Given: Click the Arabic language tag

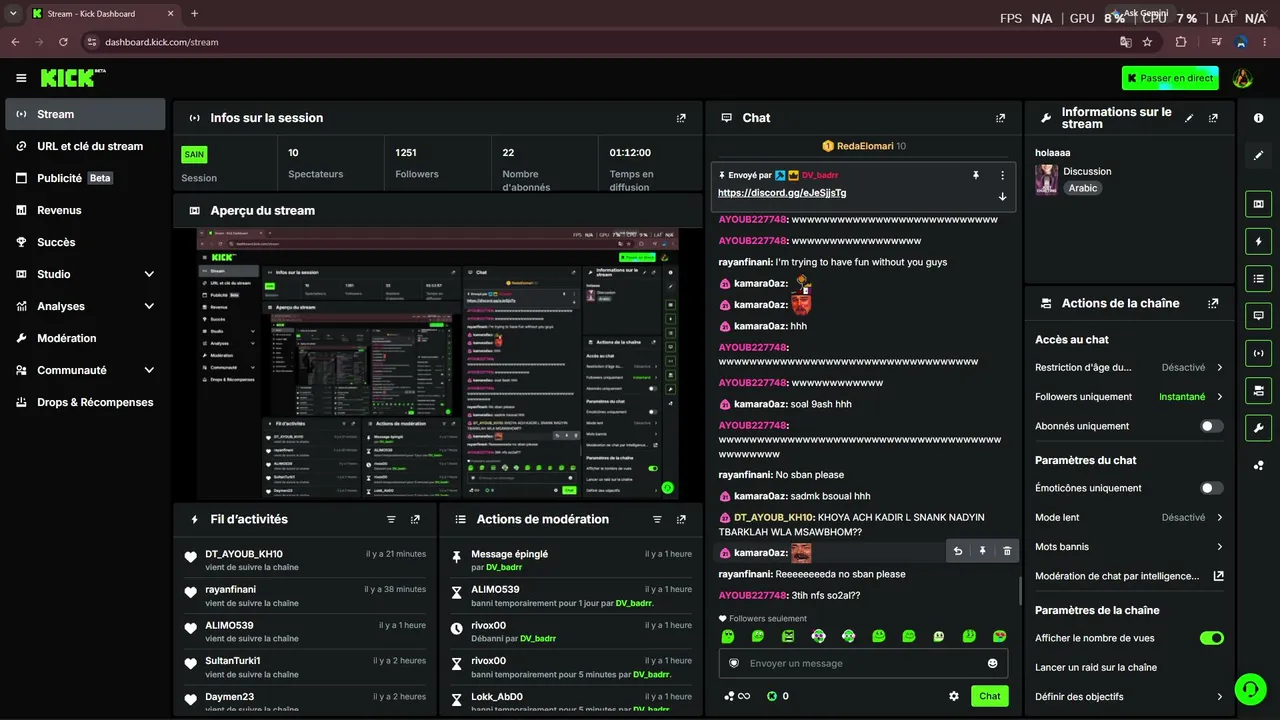Looking at the screenshot, I should click(x=1083, y=188).
